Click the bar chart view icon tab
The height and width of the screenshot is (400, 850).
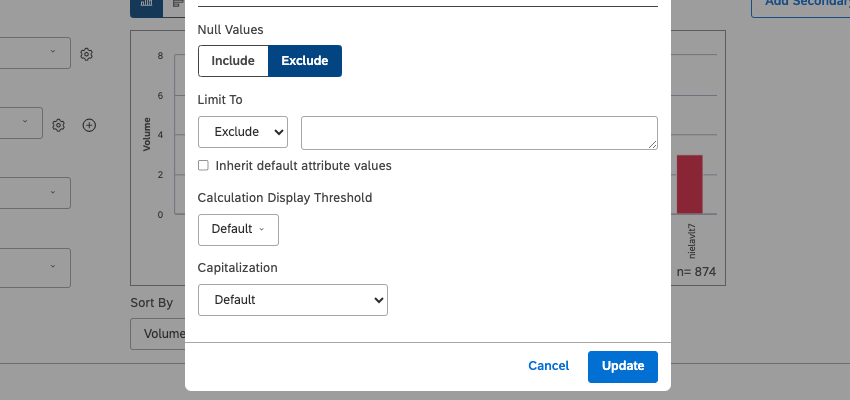(x=147, y=4)
